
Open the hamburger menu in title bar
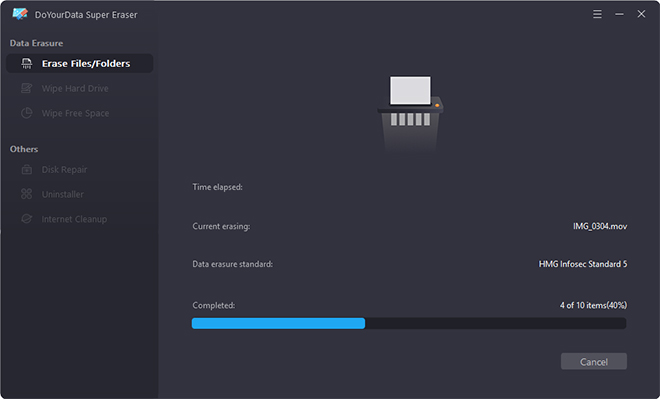pos(597,14)
